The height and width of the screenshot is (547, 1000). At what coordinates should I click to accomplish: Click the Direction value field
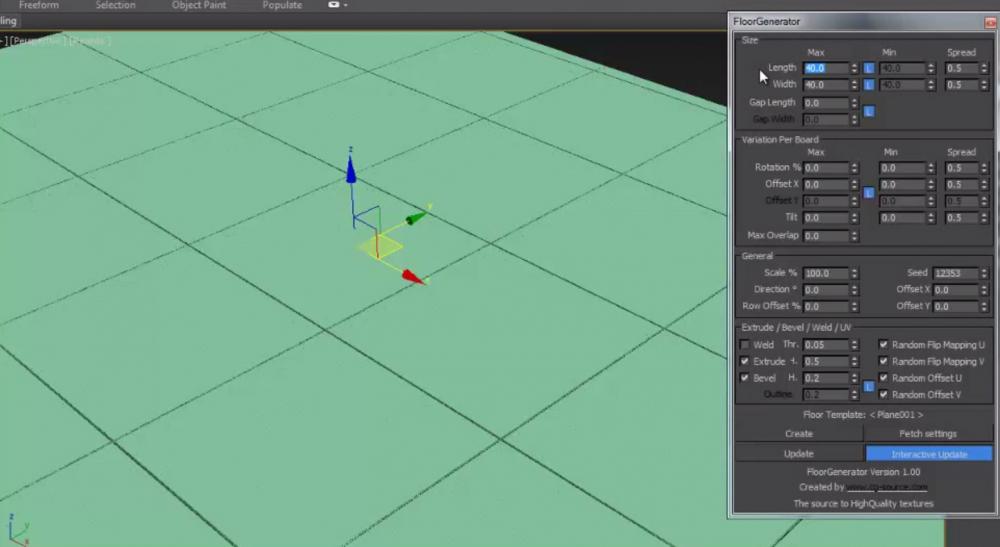[826, 290]
